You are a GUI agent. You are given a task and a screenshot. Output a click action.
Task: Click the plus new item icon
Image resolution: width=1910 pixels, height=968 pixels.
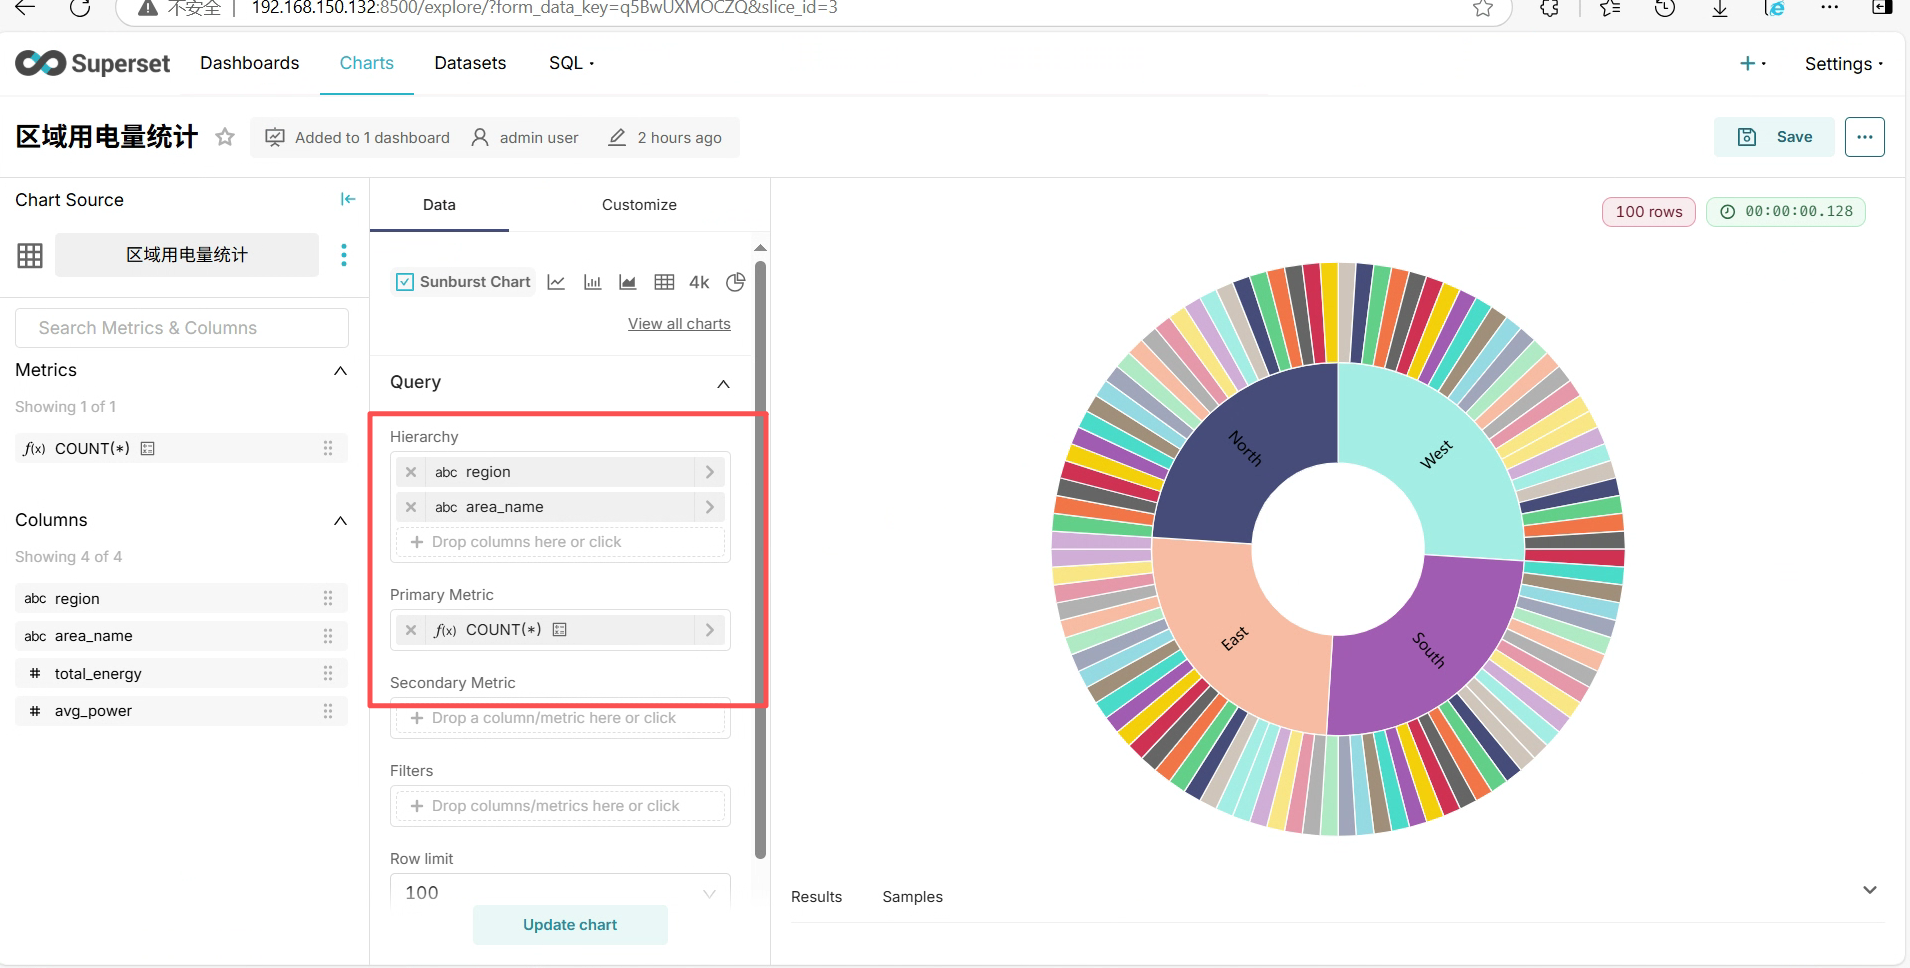[1752, 63]
